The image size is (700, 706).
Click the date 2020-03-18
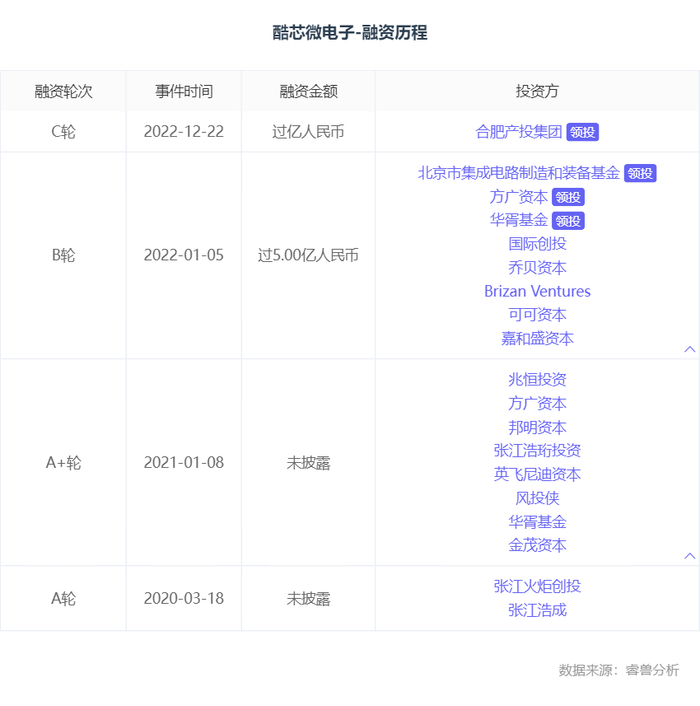(184, 598)
